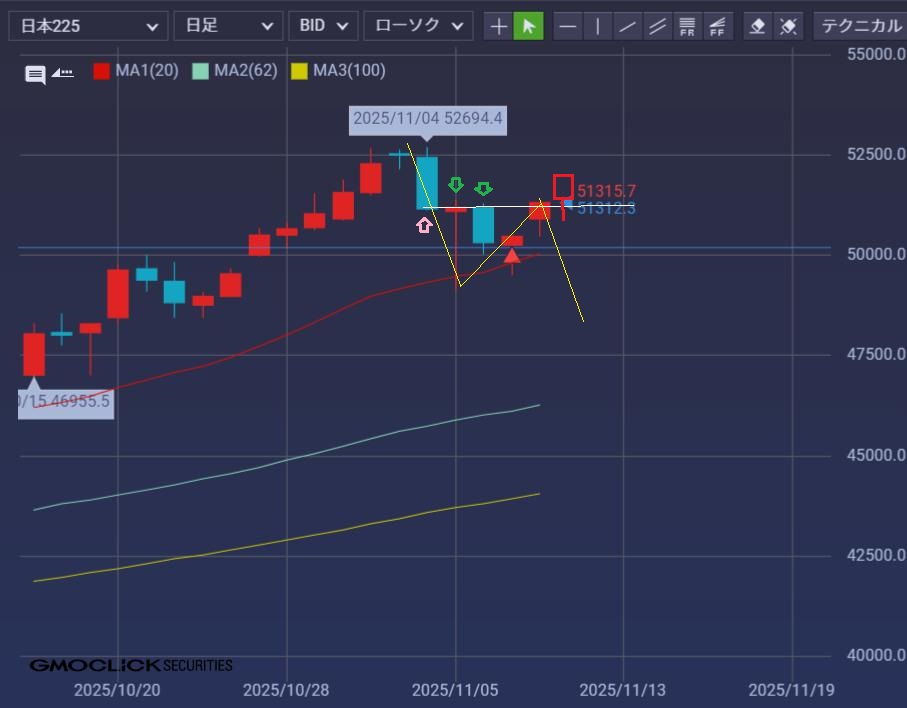Expand the ローソク chart type dropdown
907x708 pixels.
point(418,26)
